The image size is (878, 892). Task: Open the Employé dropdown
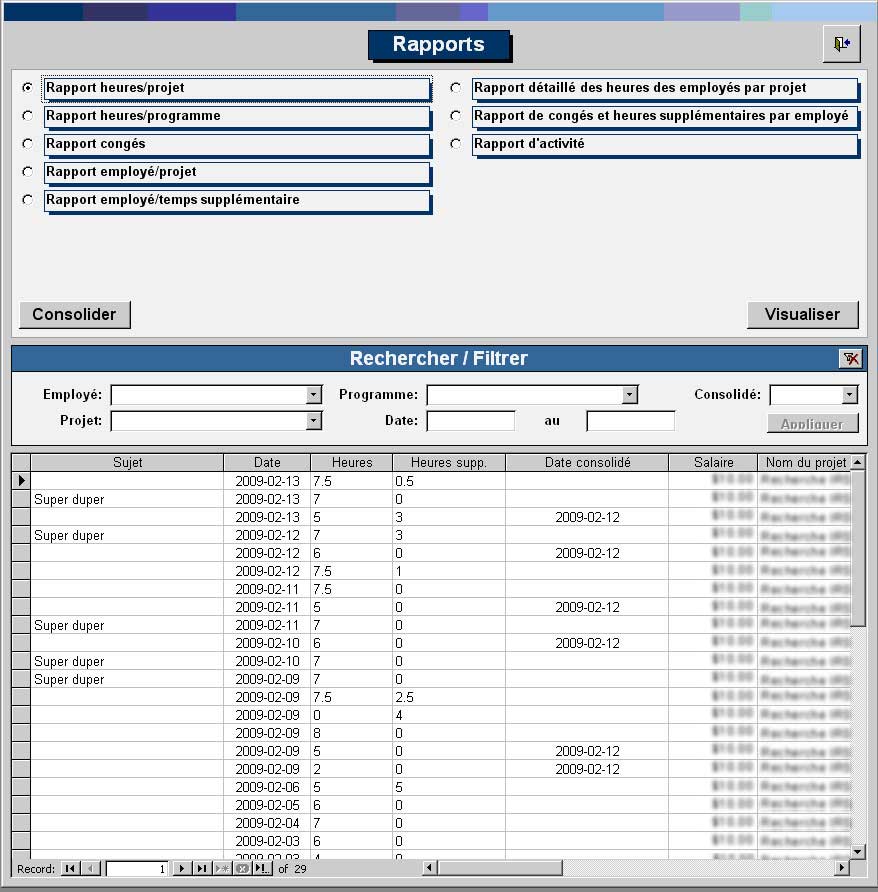coord(314,395)
